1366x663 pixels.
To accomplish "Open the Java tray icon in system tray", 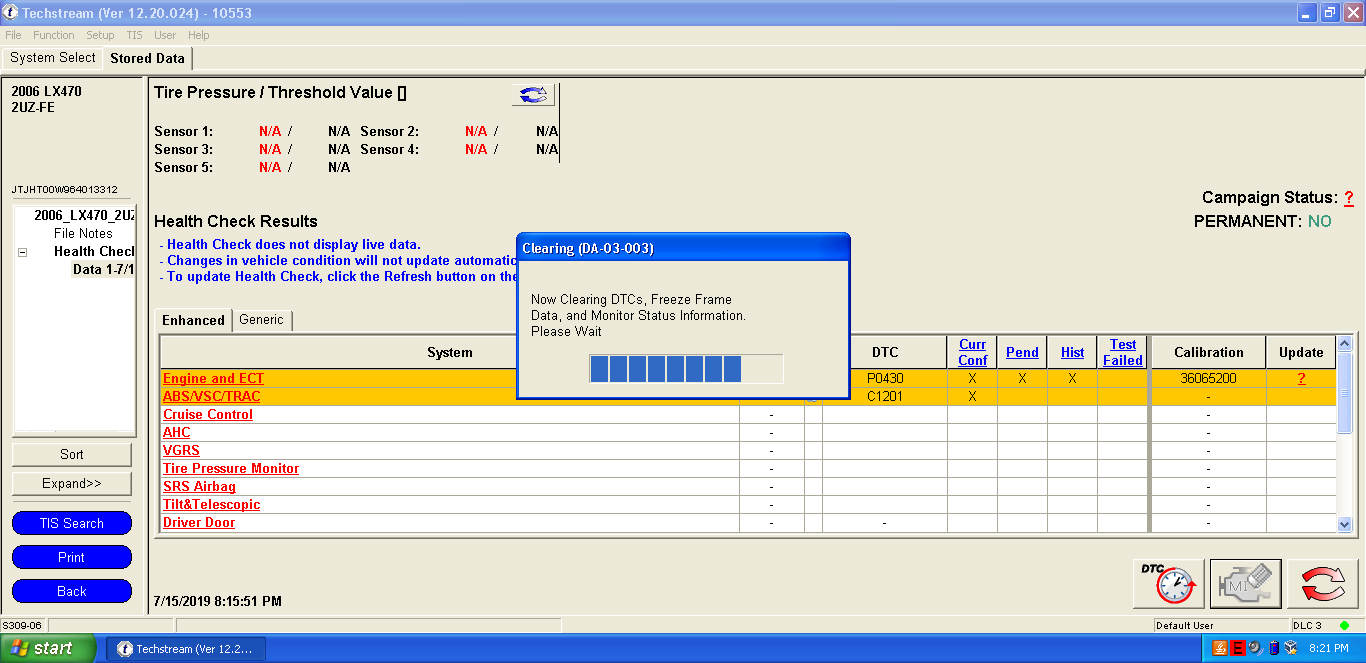I will [x=1219, y=648].
